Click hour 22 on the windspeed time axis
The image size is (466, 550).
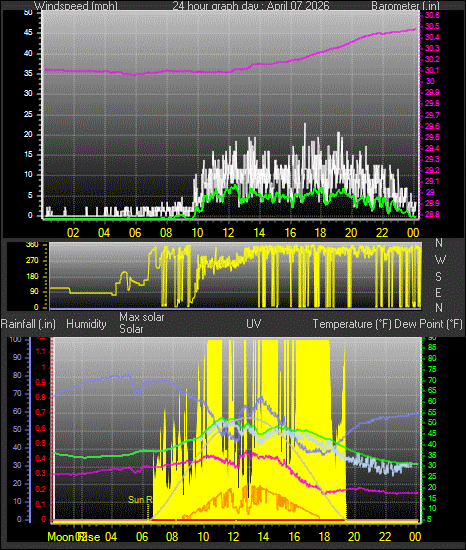click(x=382, y=233)
